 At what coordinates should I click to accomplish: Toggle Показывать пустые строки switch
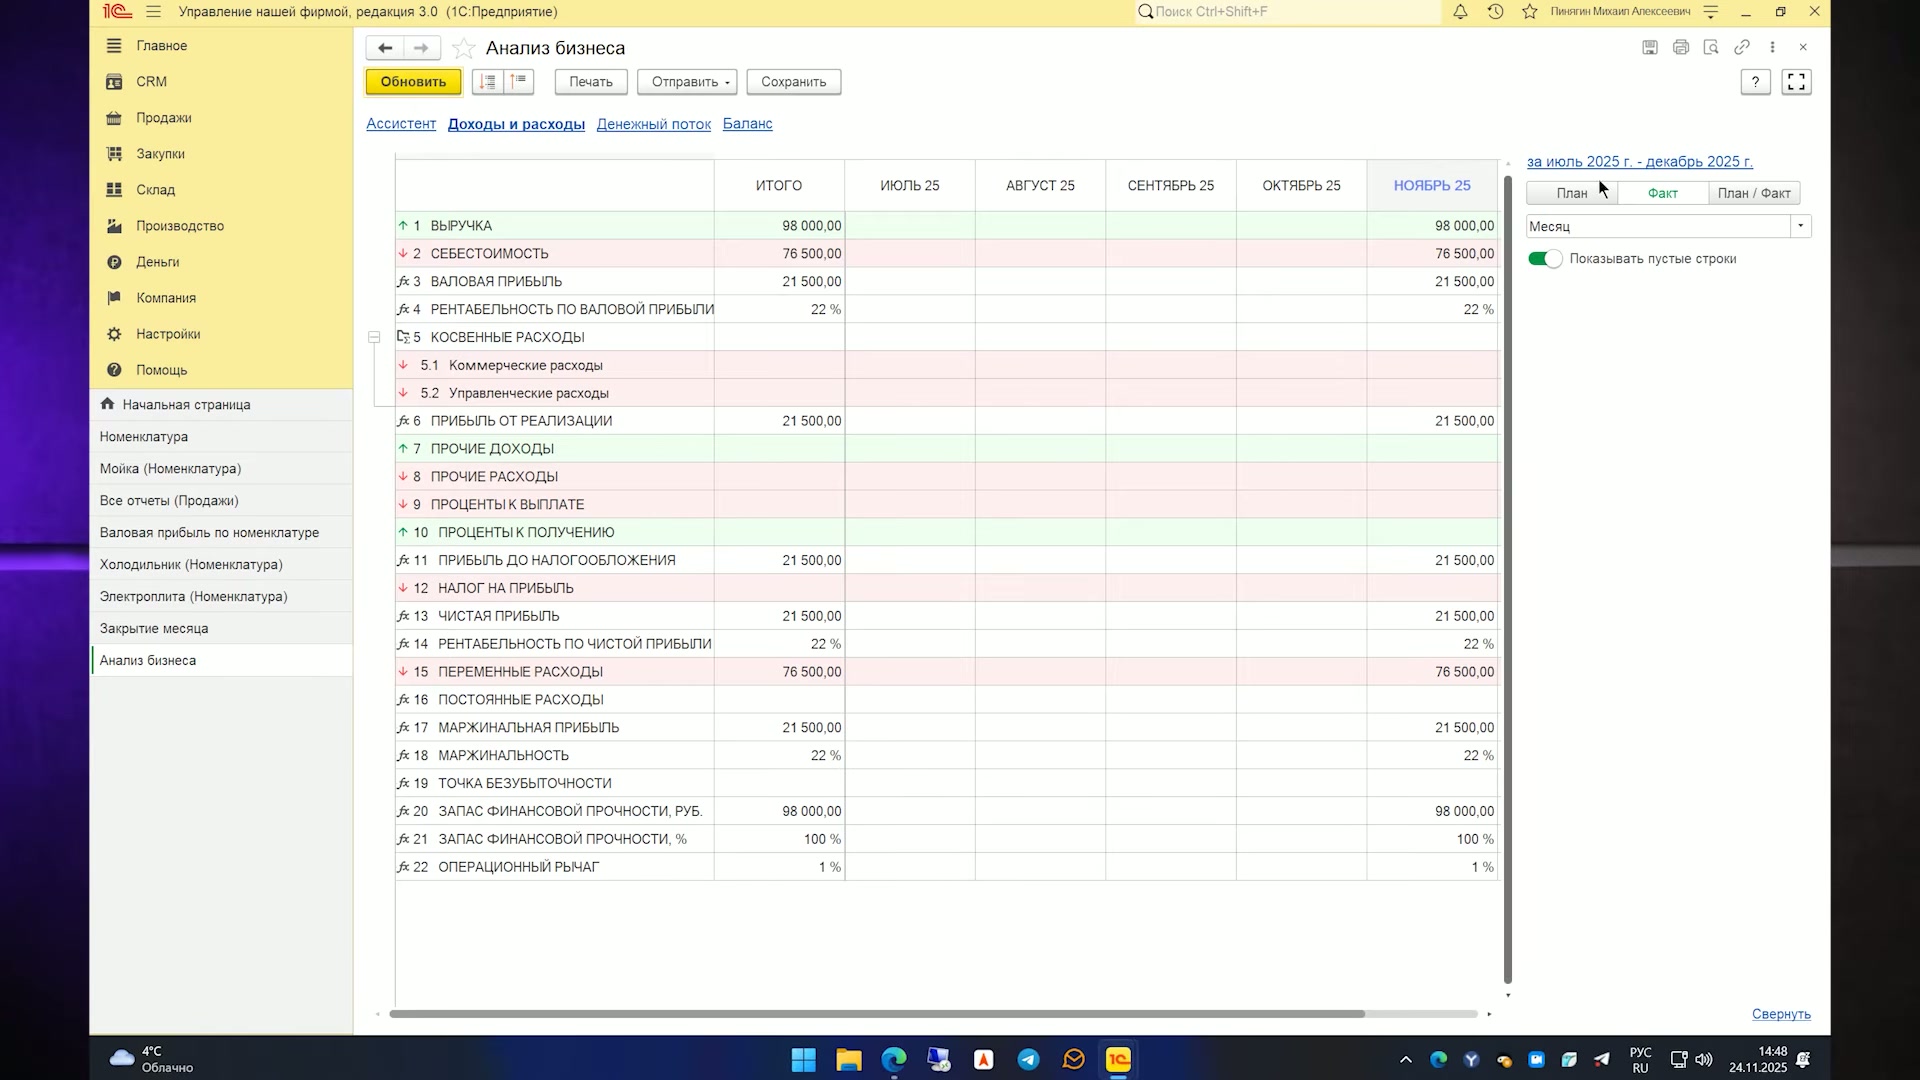pos(1545,259)
